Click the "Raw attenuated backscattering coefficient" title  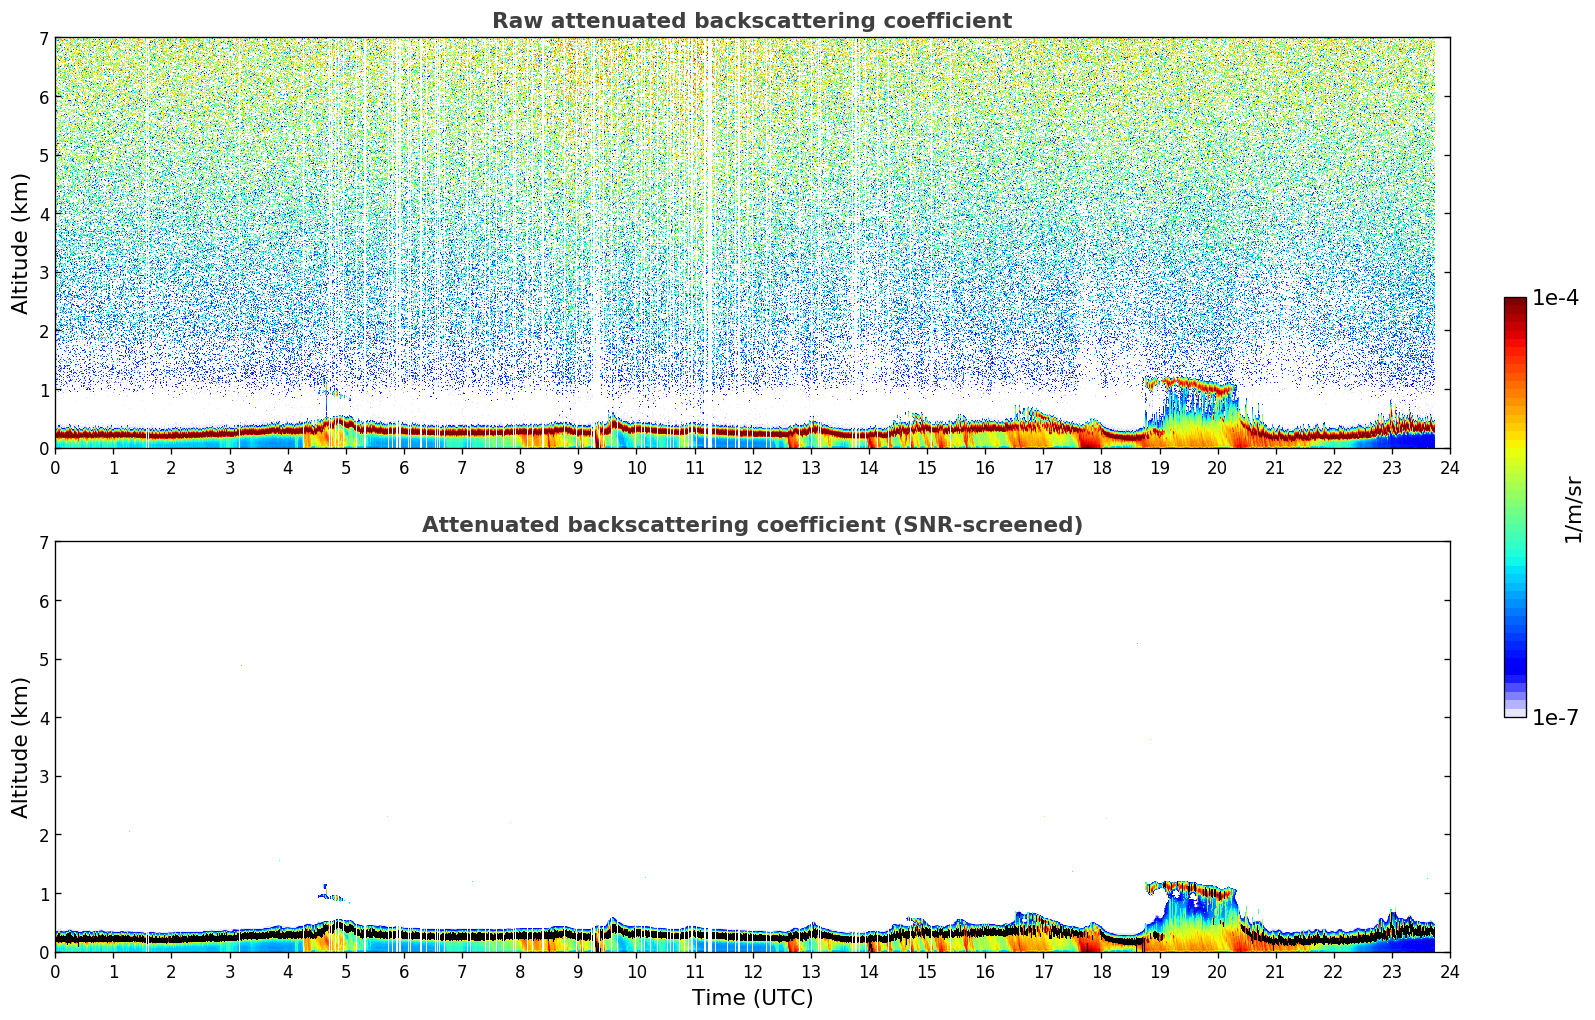[x=751, y=21]
